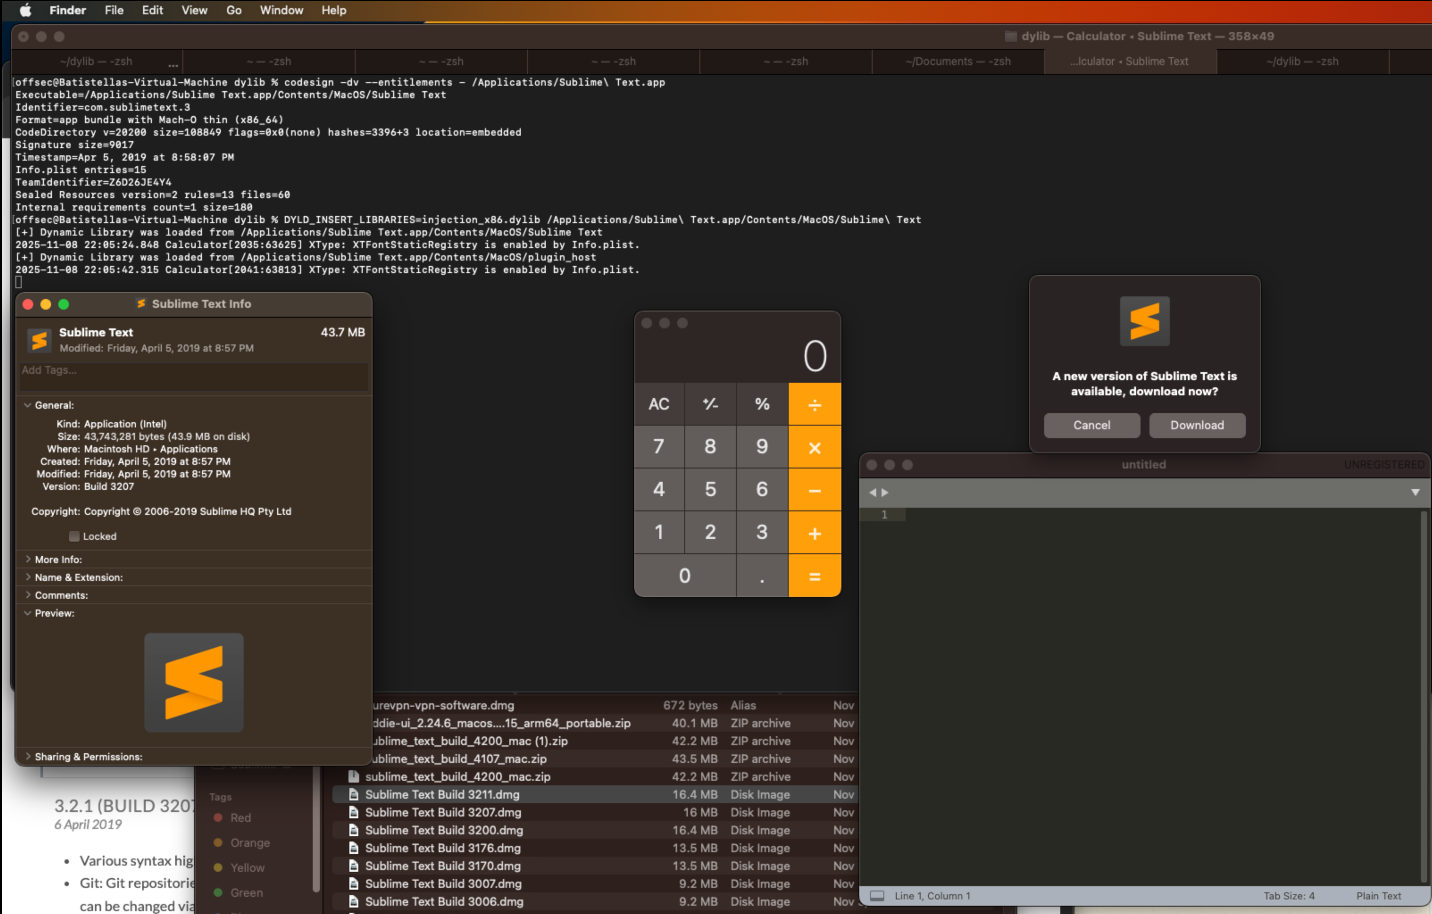The image size is (1432, 914).
Task: Open the Help menu
Action: [334, 10]
